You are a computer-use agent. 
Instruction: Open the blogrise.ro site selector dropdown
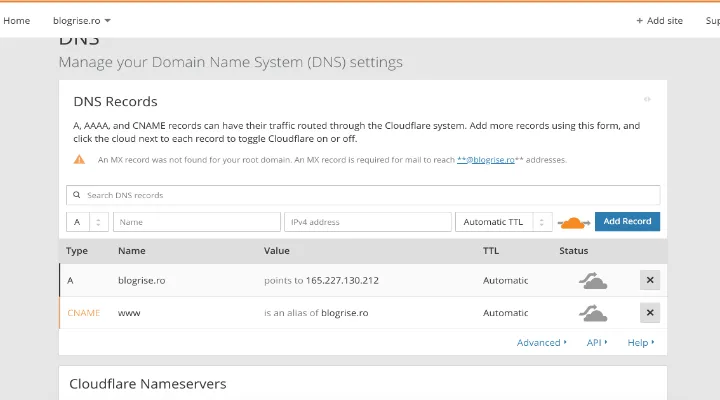point(82,21)
